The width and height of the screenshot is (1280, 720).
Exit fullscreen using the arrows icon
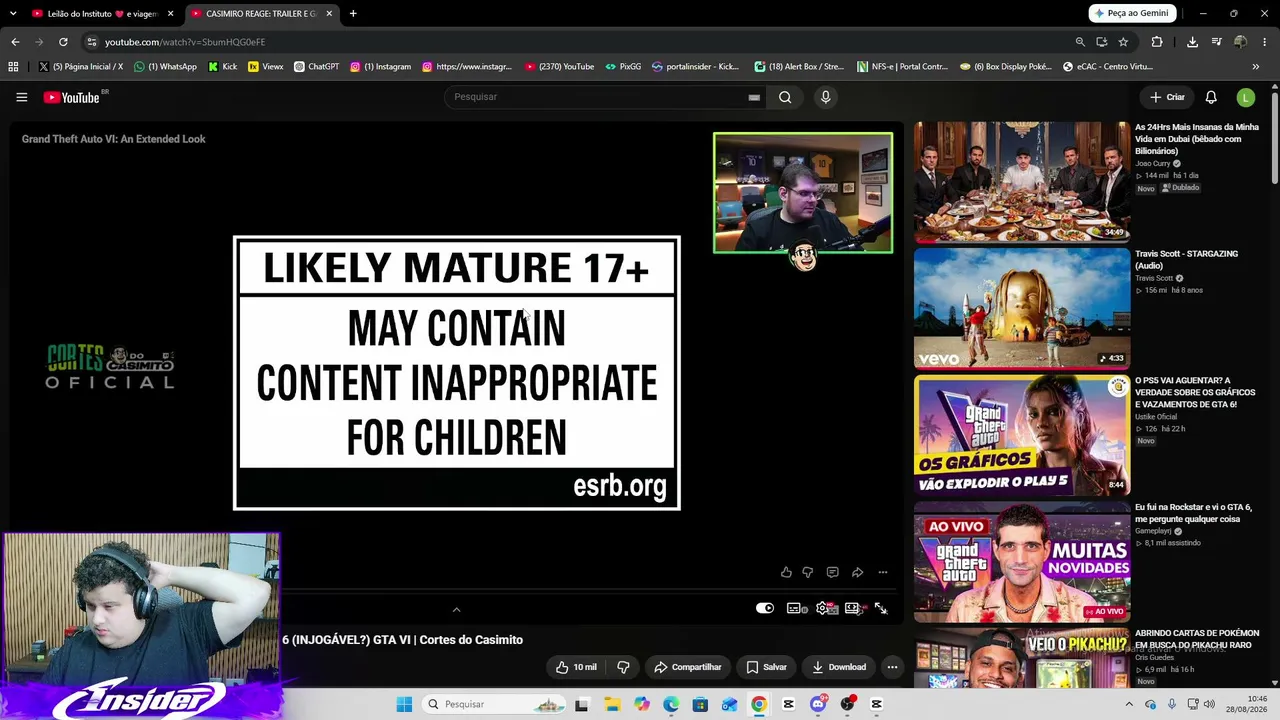coord(881,608)
